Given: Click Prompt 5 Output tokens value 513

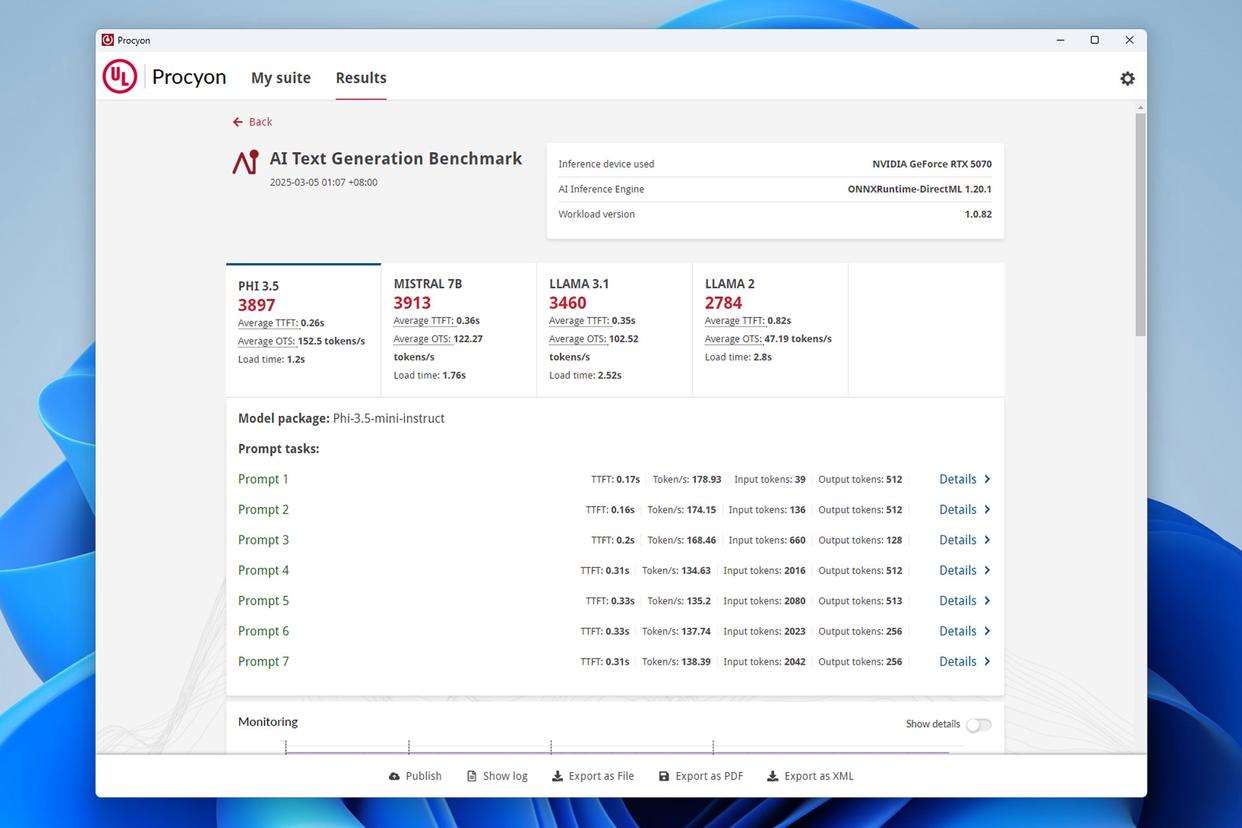Looking at the screenshot, I should pos(894,601).
